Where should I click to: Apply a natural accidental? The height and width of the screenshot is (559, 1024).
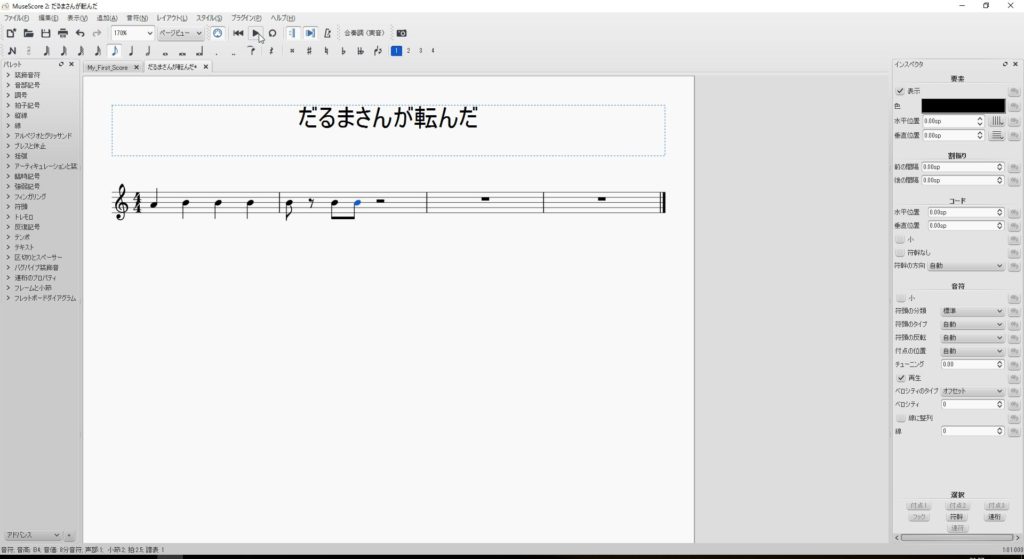(326, 51)
